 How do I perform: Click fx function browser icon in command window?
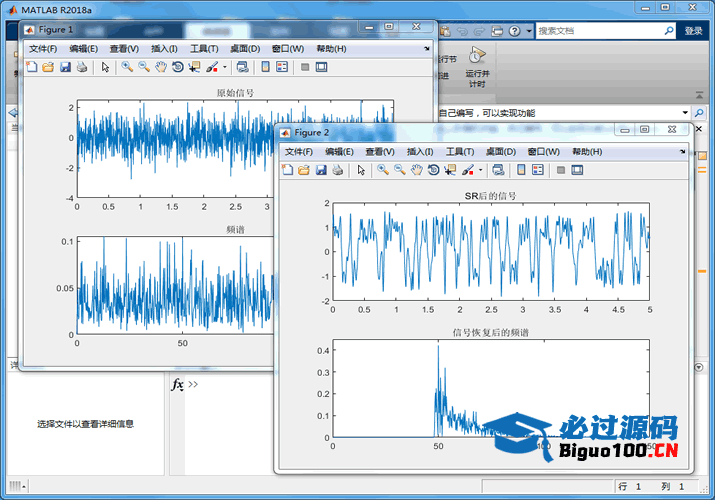click(x=177, y=385)
